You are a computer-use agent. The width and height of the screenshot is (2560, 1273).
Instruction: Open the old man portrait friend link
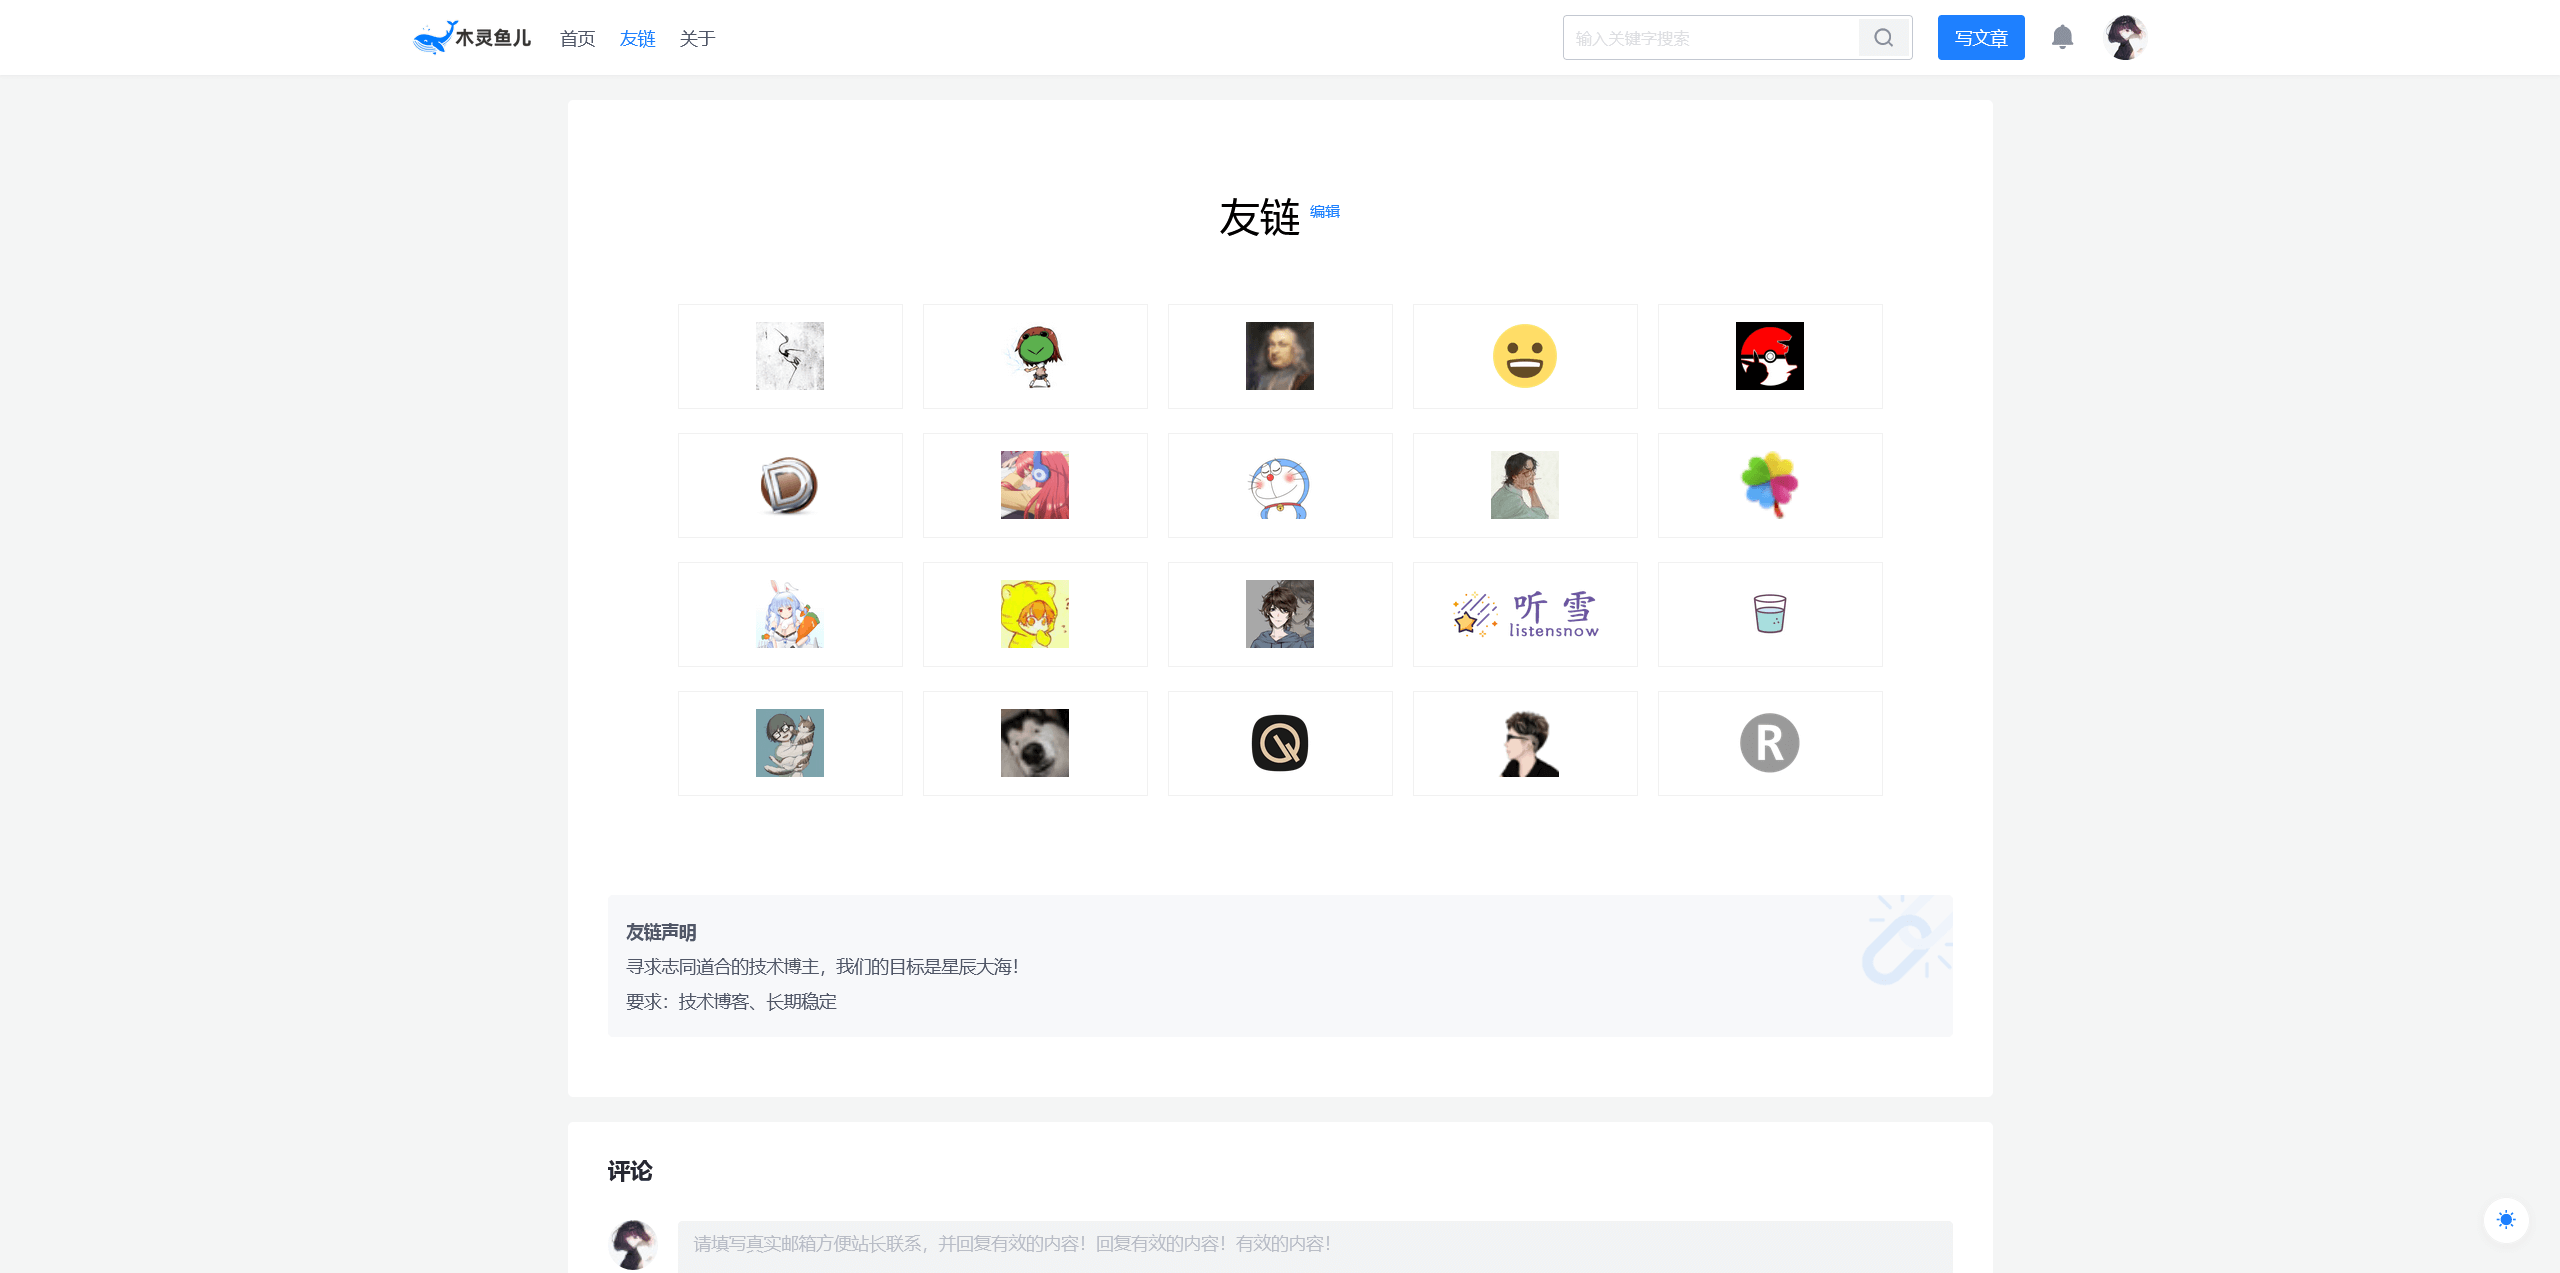pyautogui.click(x=1280, y=356)
